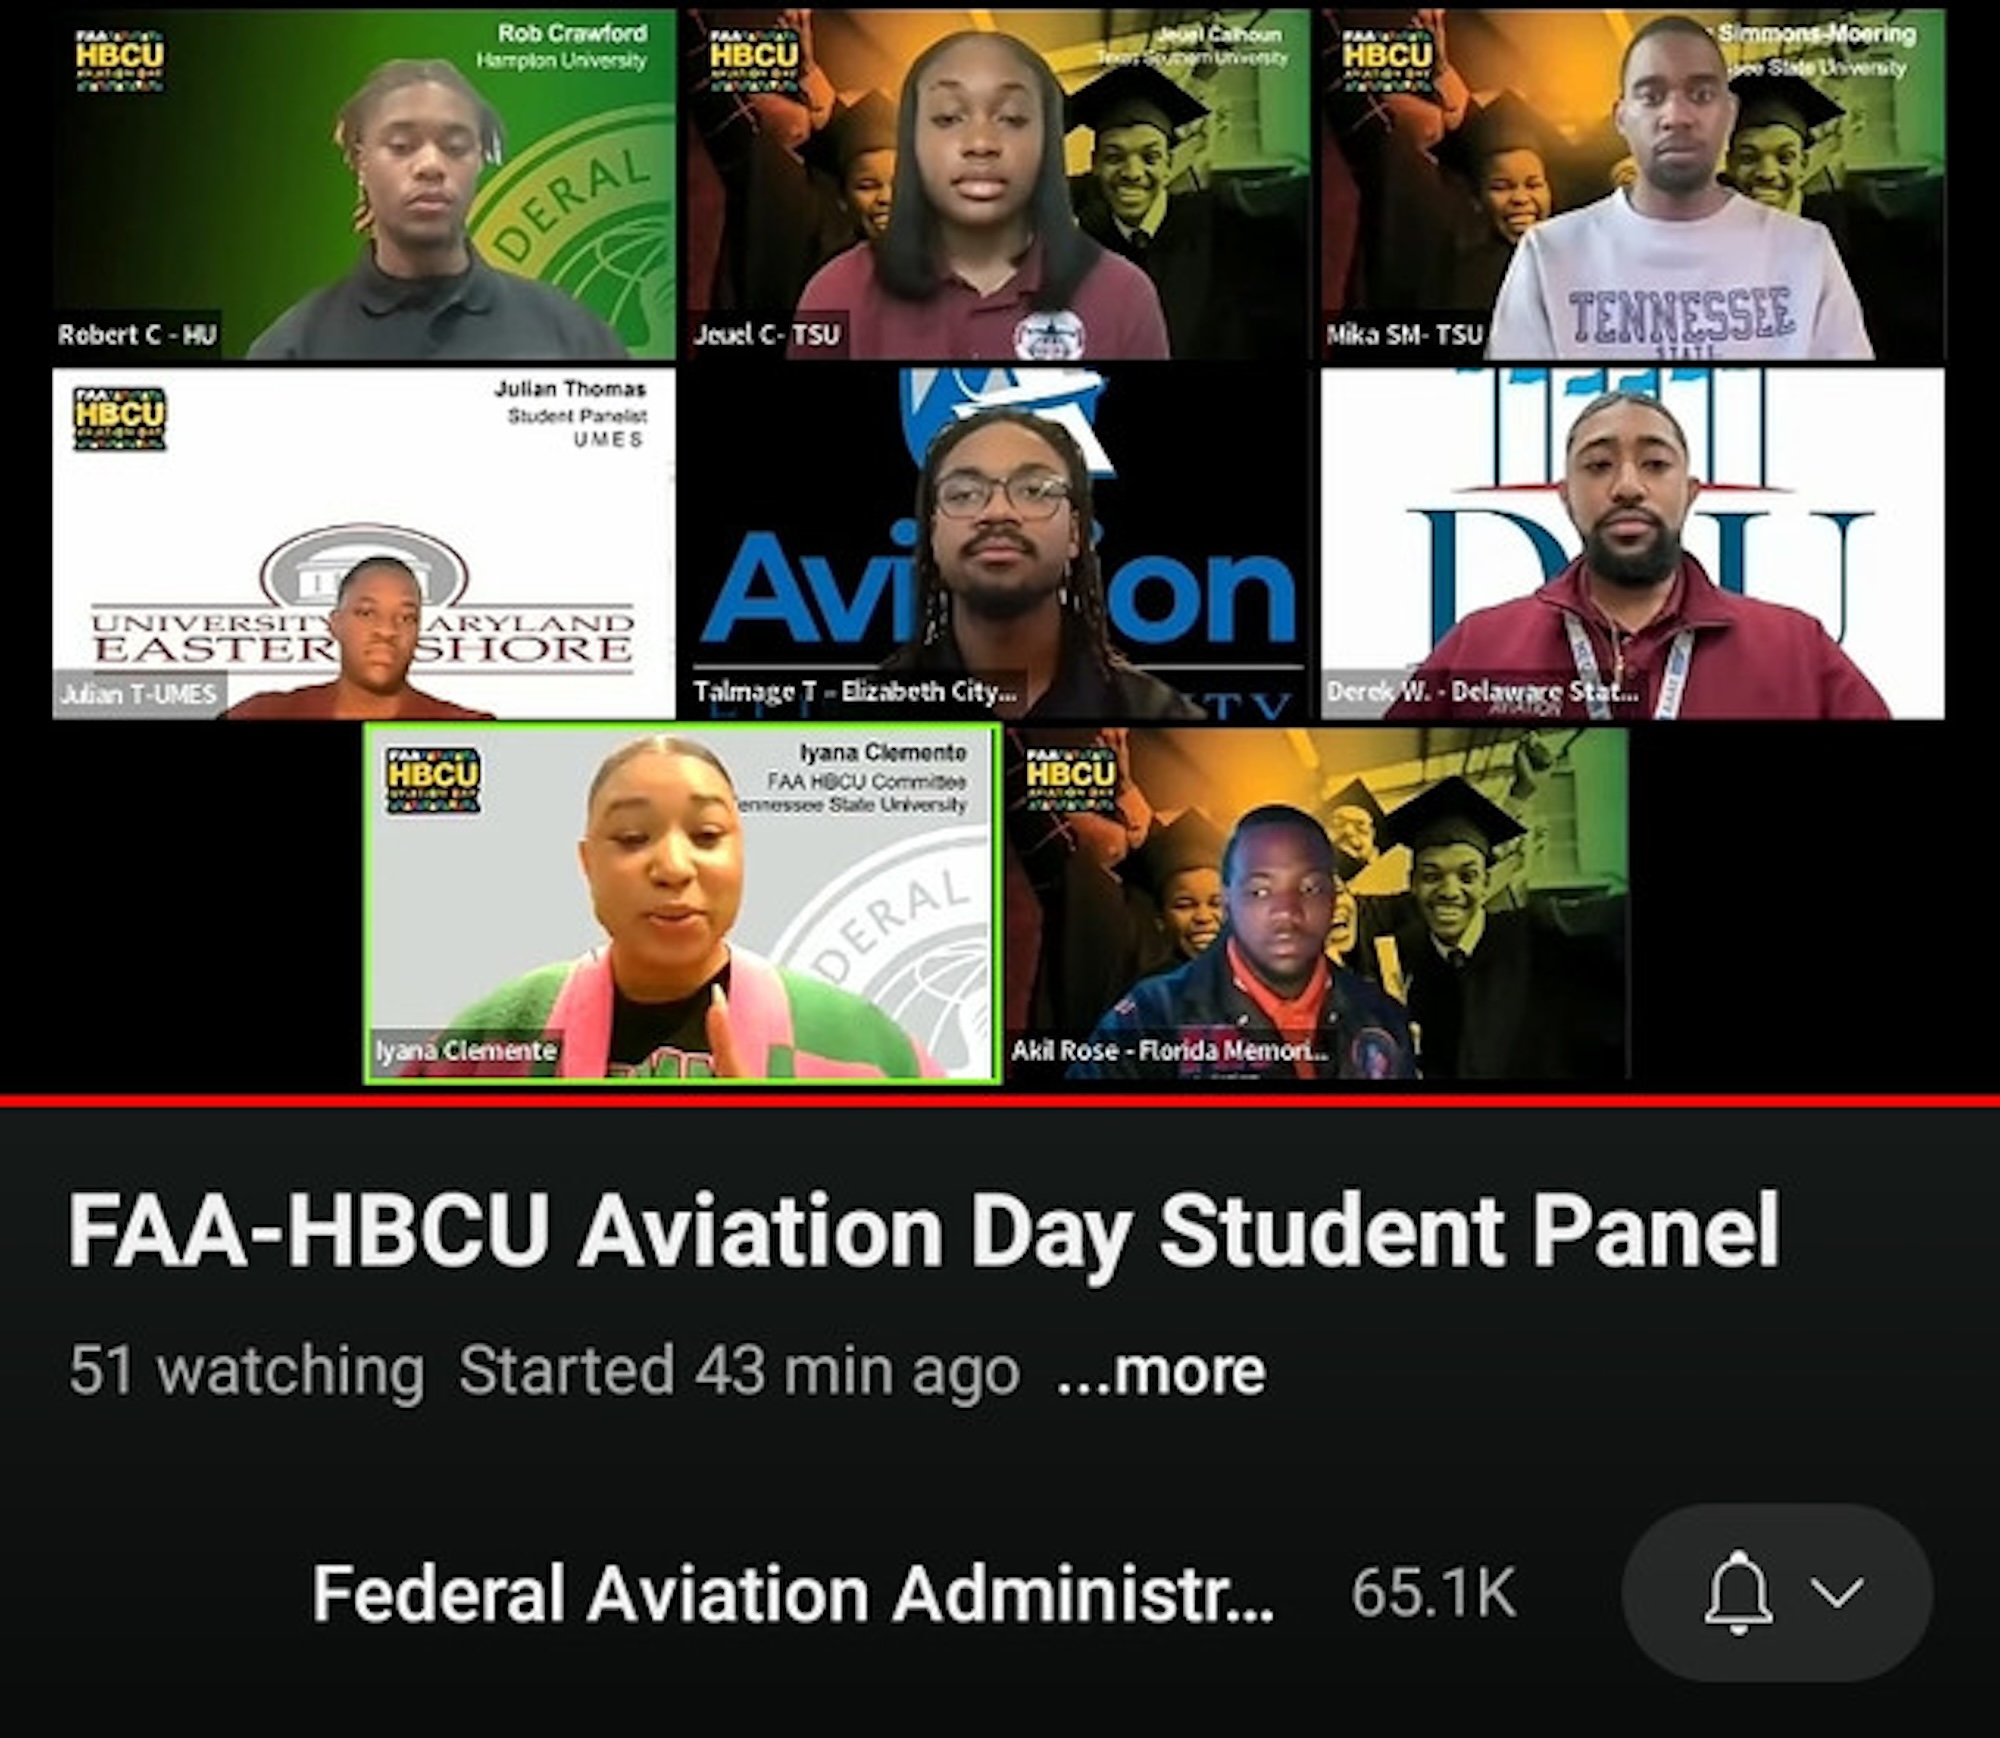Click the HBCU logo in Julian Thomas's tile
The height and width of the screenshot is (1738, 2000).
[x=120, y=419]
